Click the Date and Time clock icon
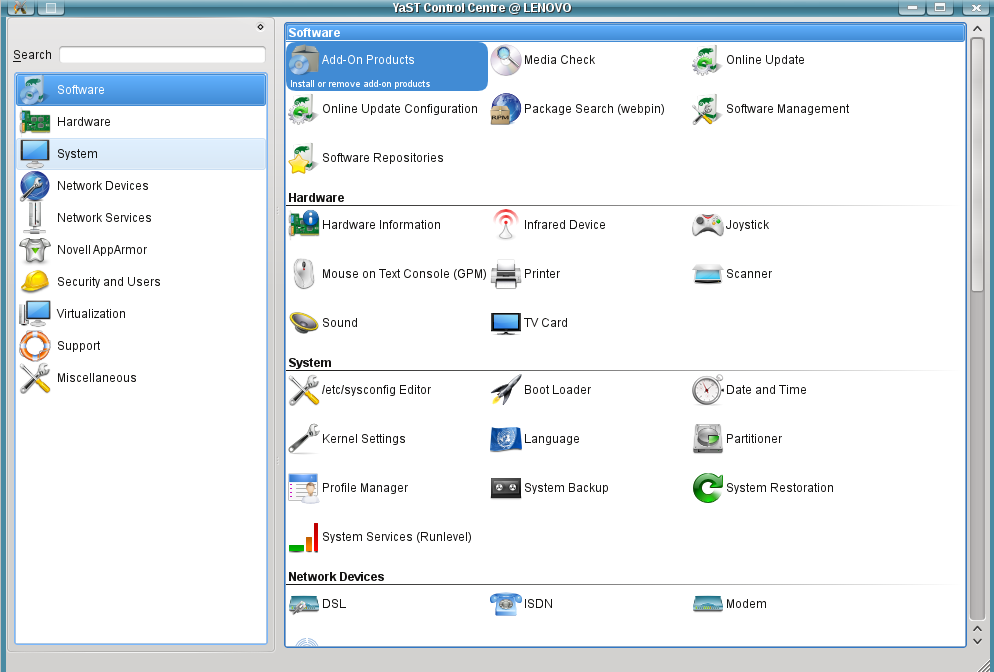This screenshot has width=994, height=672. pos(707,390)
